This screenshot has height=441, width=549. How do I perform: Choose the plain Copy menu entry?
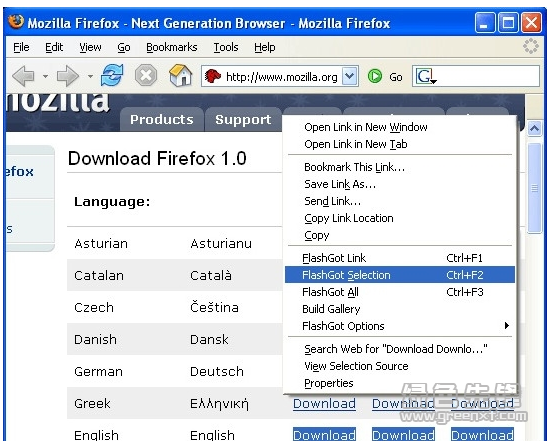[x=400, y=236]
